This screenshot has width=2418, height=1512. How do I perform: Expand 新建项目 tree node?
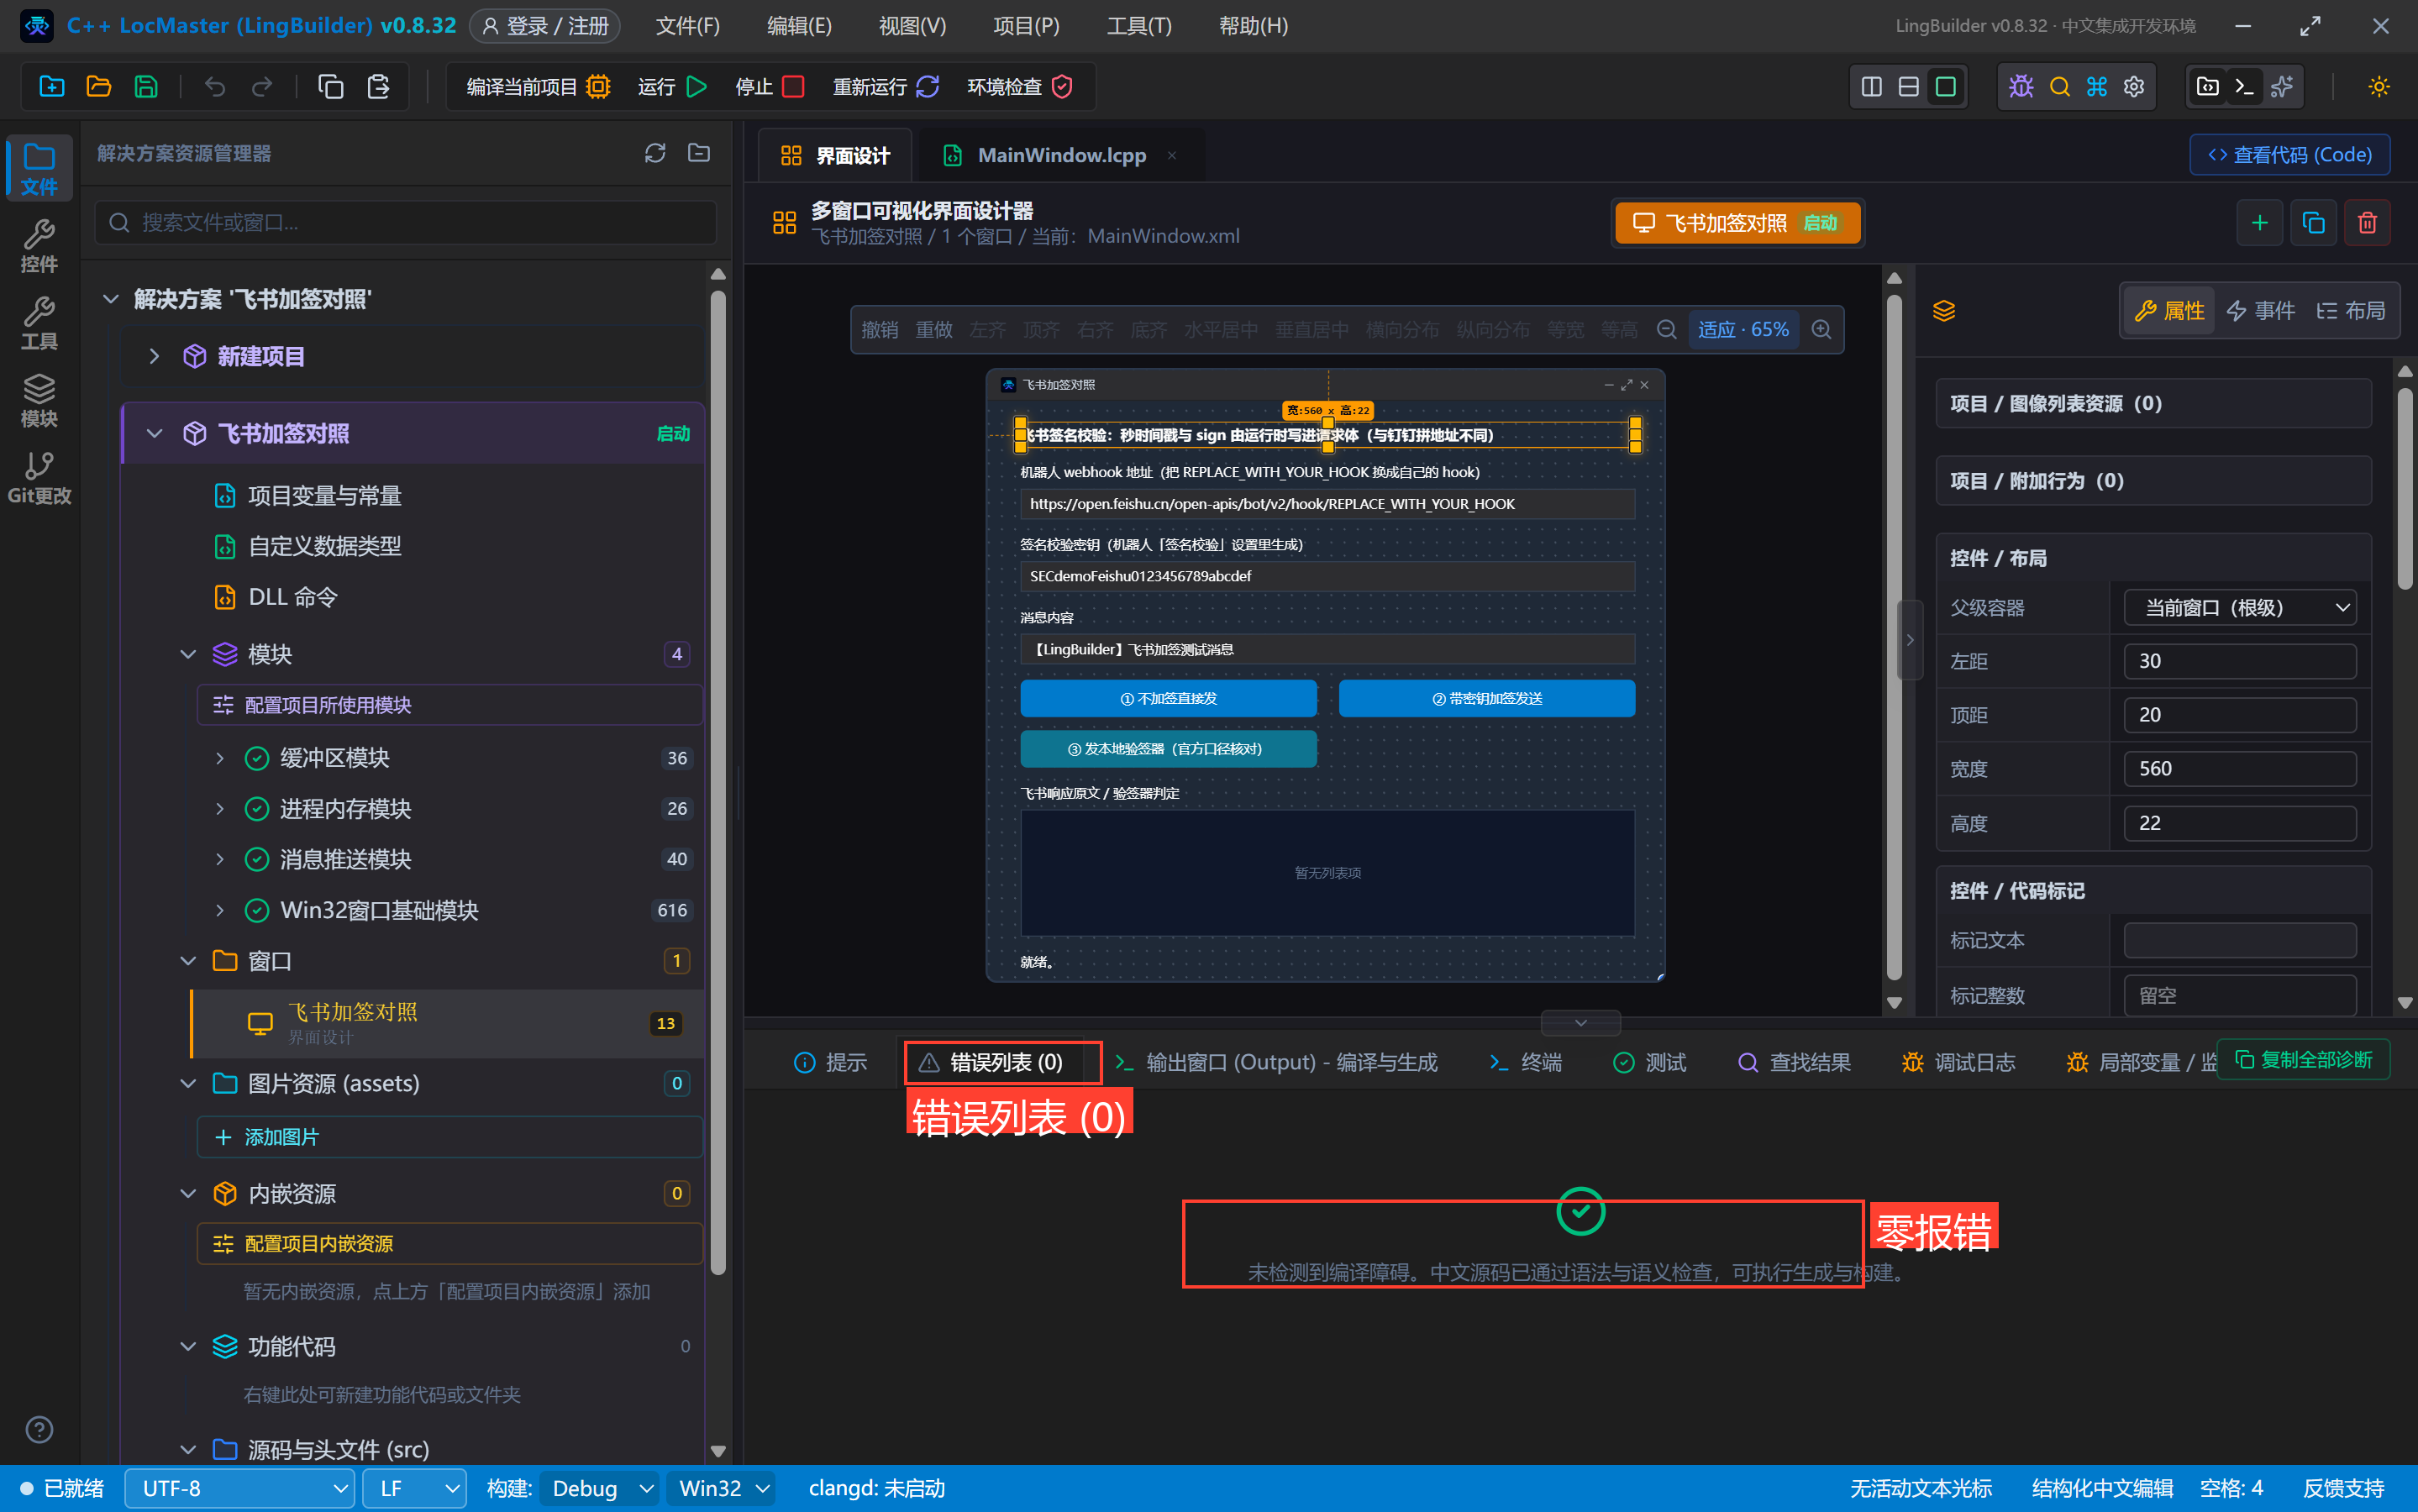pos(154,356)
